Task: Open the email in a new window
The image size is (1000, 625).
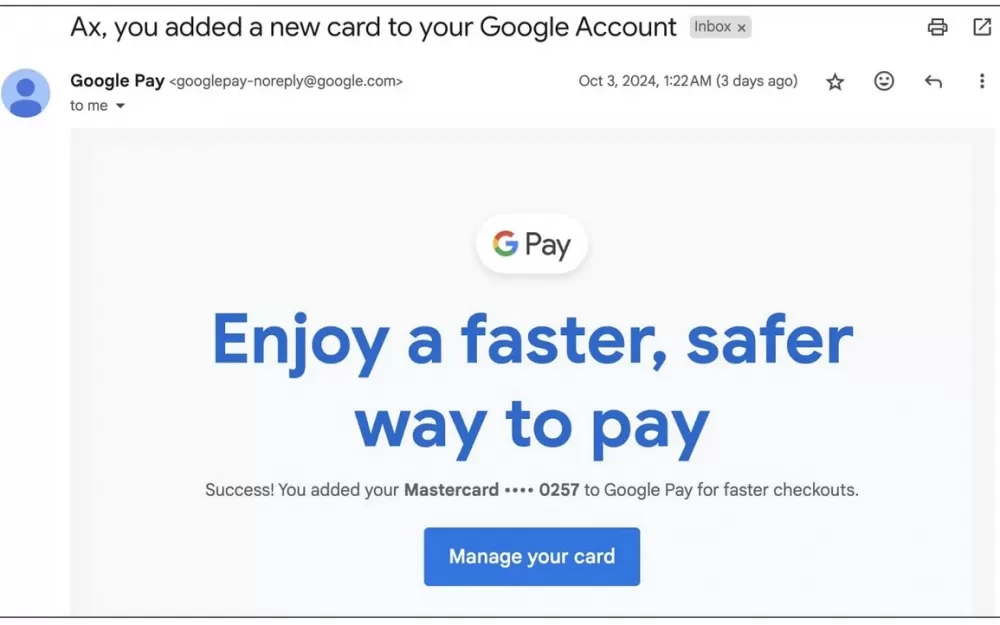Action: 982,27
